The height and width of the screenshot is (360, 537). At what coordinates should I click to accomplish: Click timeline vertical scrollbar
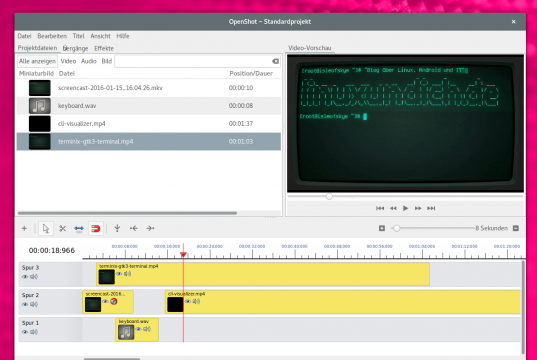click(x=523, y=307)
